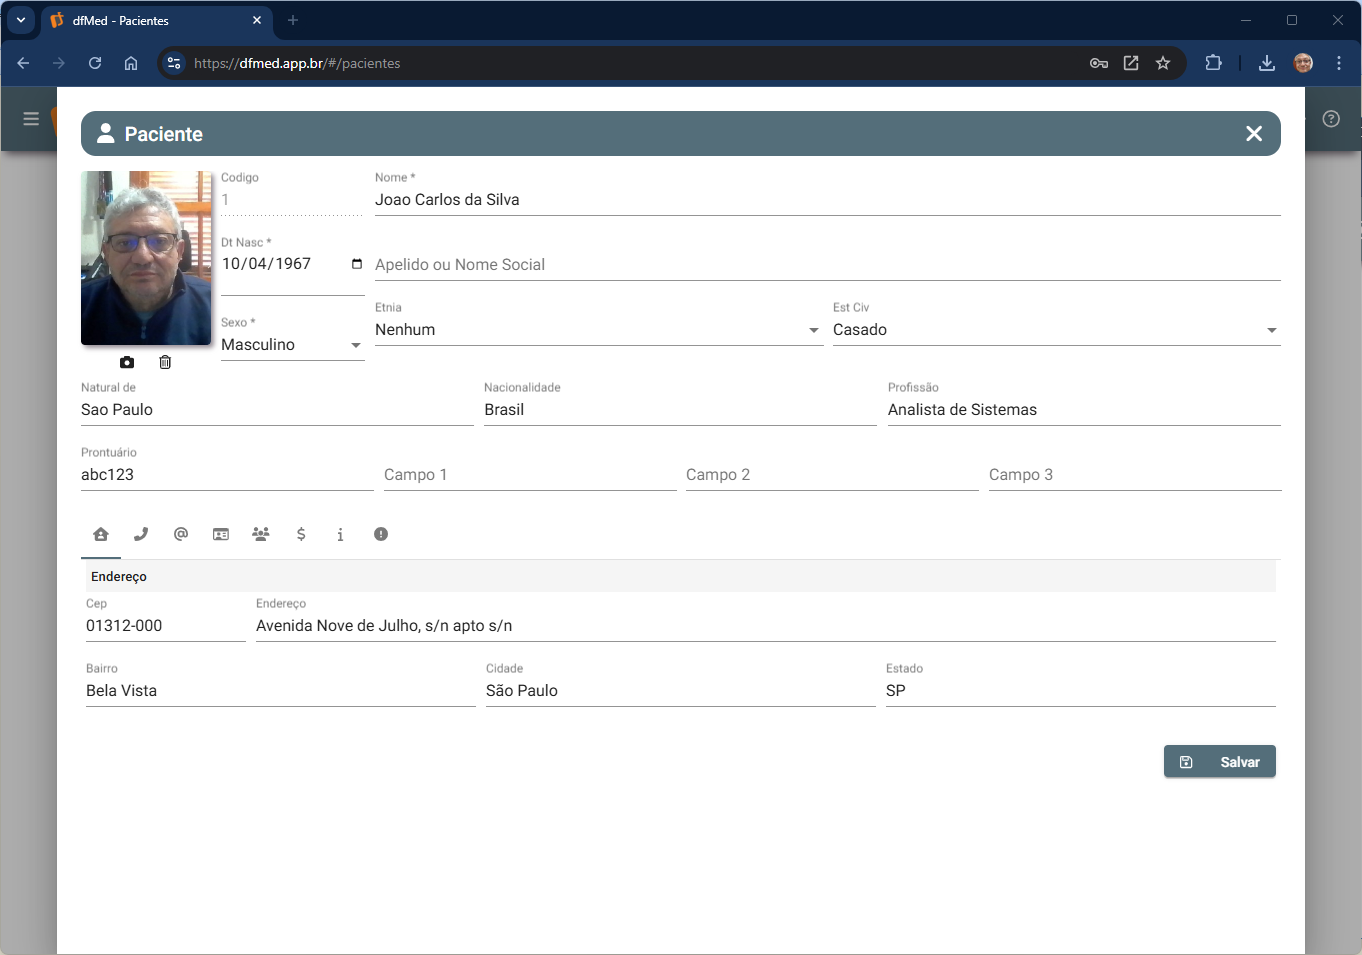Click the Prontuário field

pos(227,475)
